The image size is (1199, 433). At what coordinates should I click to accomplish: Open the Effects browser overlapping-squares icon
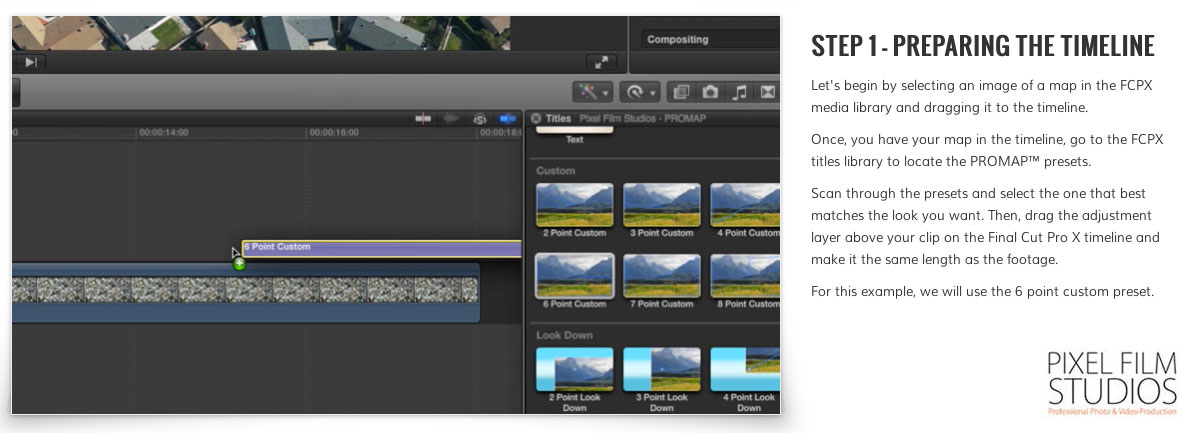(681, 93)
